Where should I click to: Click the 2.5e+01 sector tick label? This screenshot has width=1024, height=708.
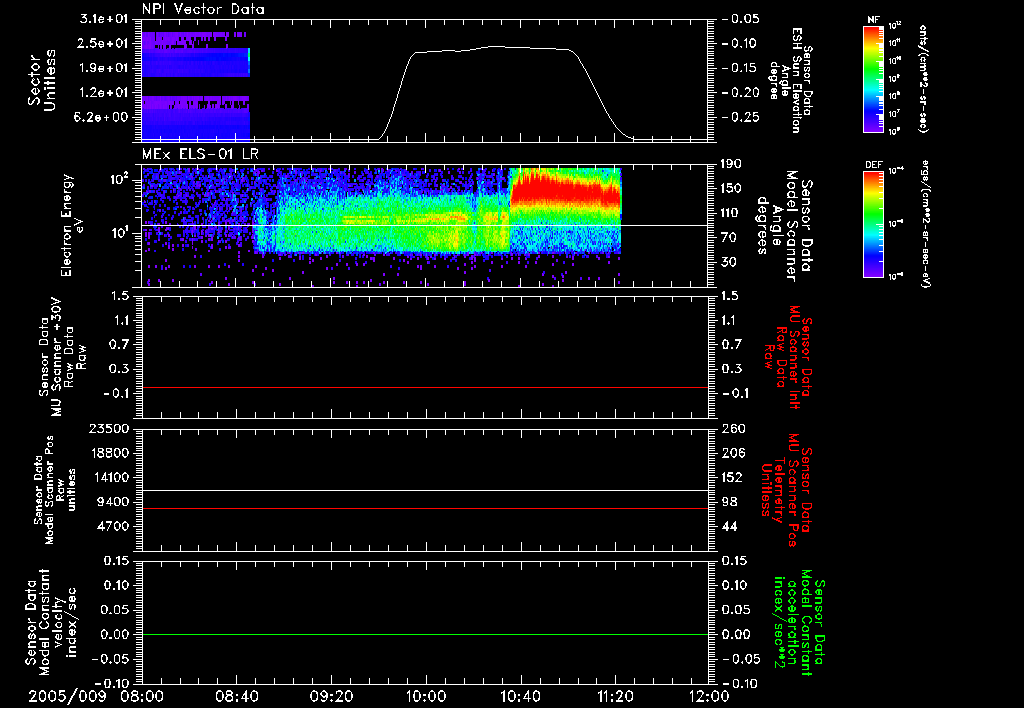[x=103, y=43]
